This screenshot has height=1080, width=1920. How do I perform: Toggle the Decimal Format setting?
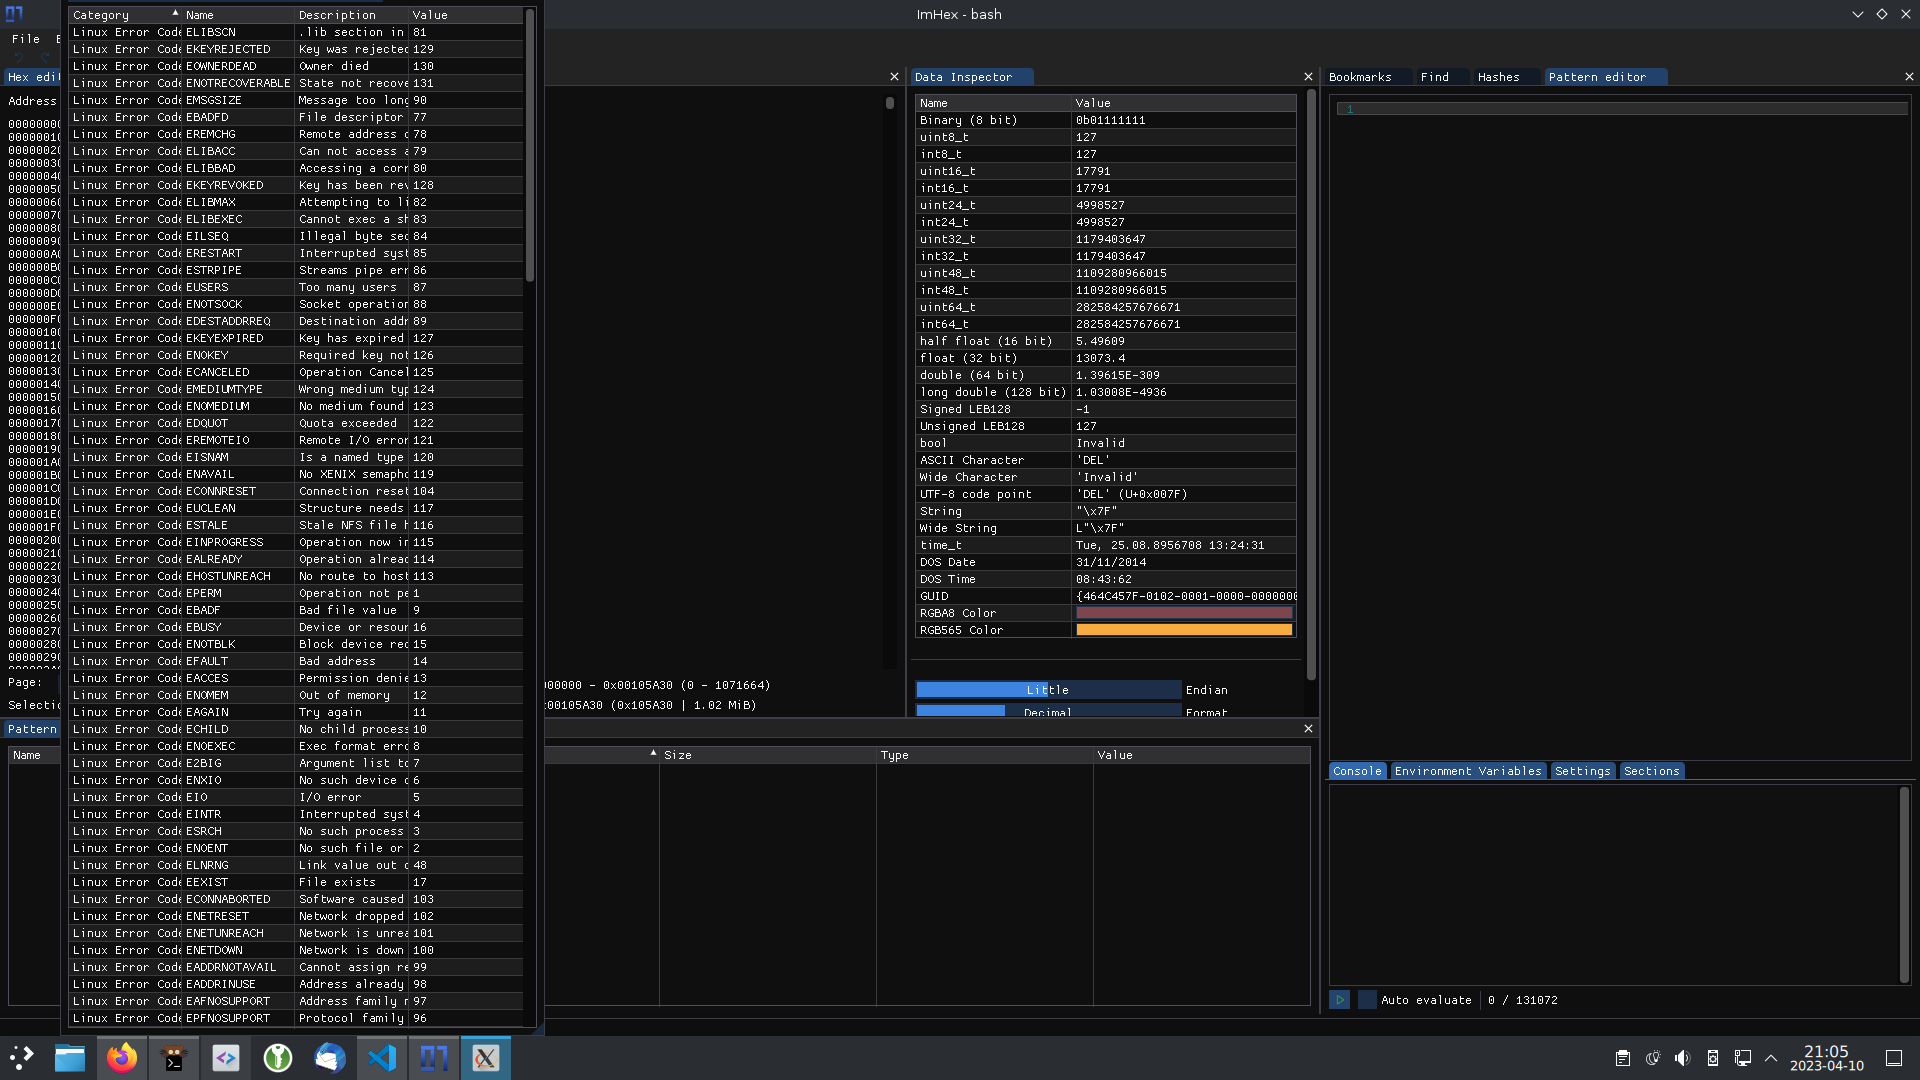click(1047, 711)
